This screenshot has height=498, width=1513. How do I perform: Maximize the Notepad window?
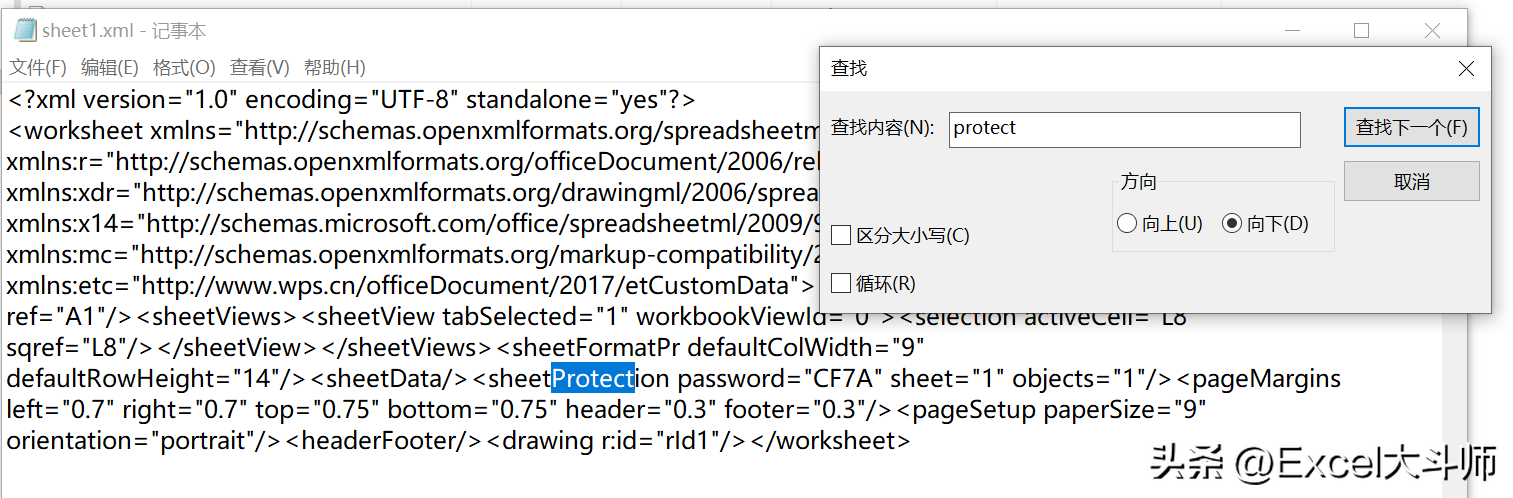(x=1361, y=31)
